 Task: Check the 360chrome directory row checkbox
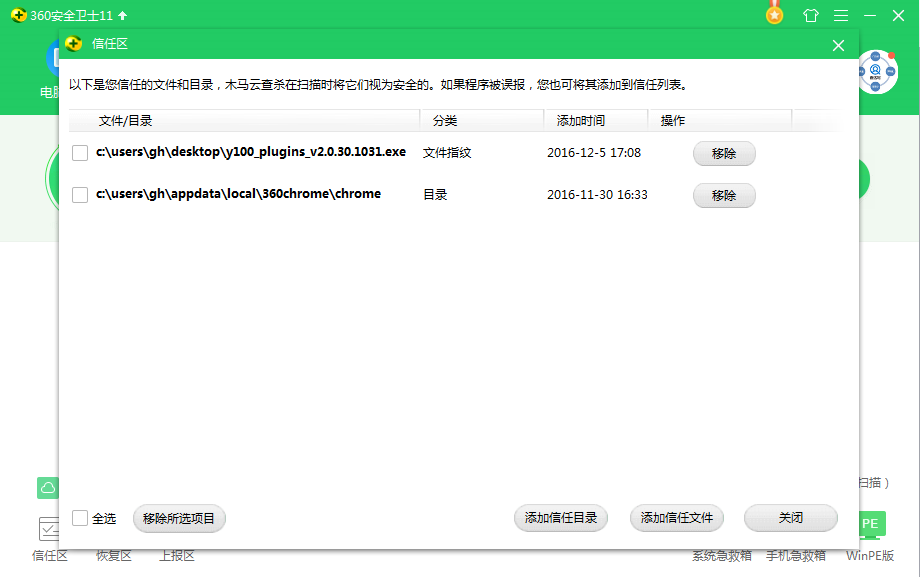pyautogui.click(x=81, y=195)
